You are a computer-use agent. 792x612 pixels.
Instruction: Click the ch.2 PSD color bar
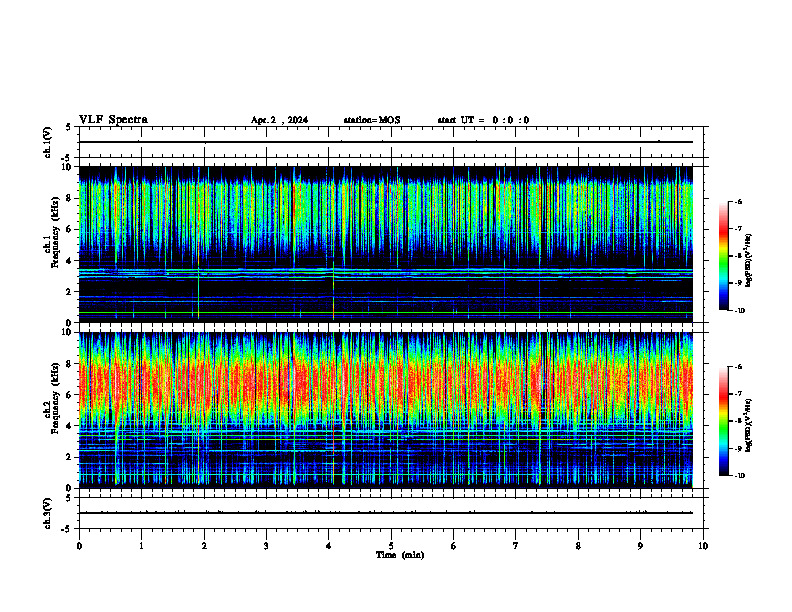pos(723,421)
